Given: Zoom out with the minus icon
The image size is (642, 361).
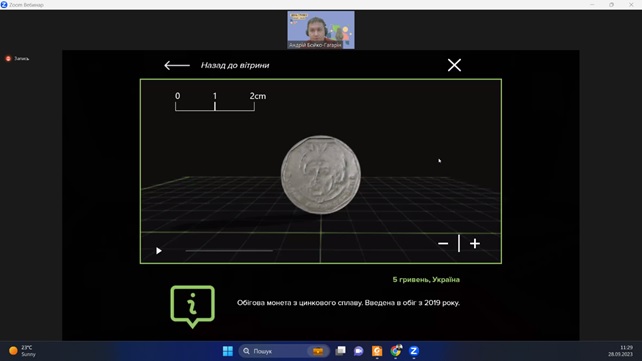Looking at the screenshot, I should [x=443, y=244].
